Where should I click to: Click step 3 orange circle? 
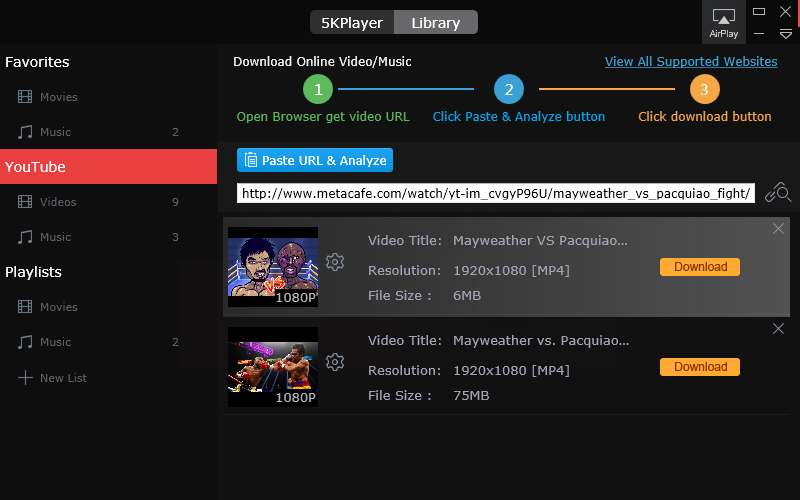click(705, 89)
